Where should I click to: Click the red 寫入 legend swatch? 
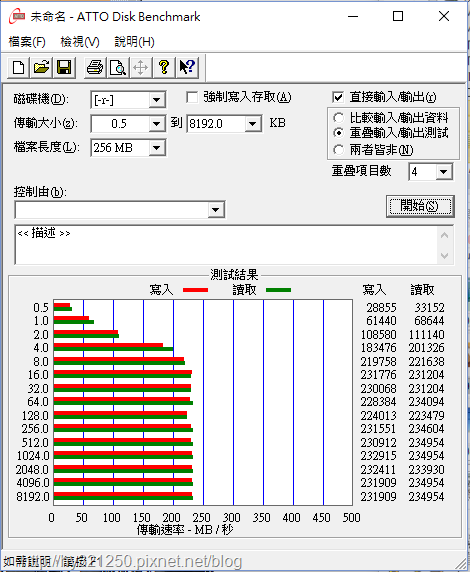[196, 290]
